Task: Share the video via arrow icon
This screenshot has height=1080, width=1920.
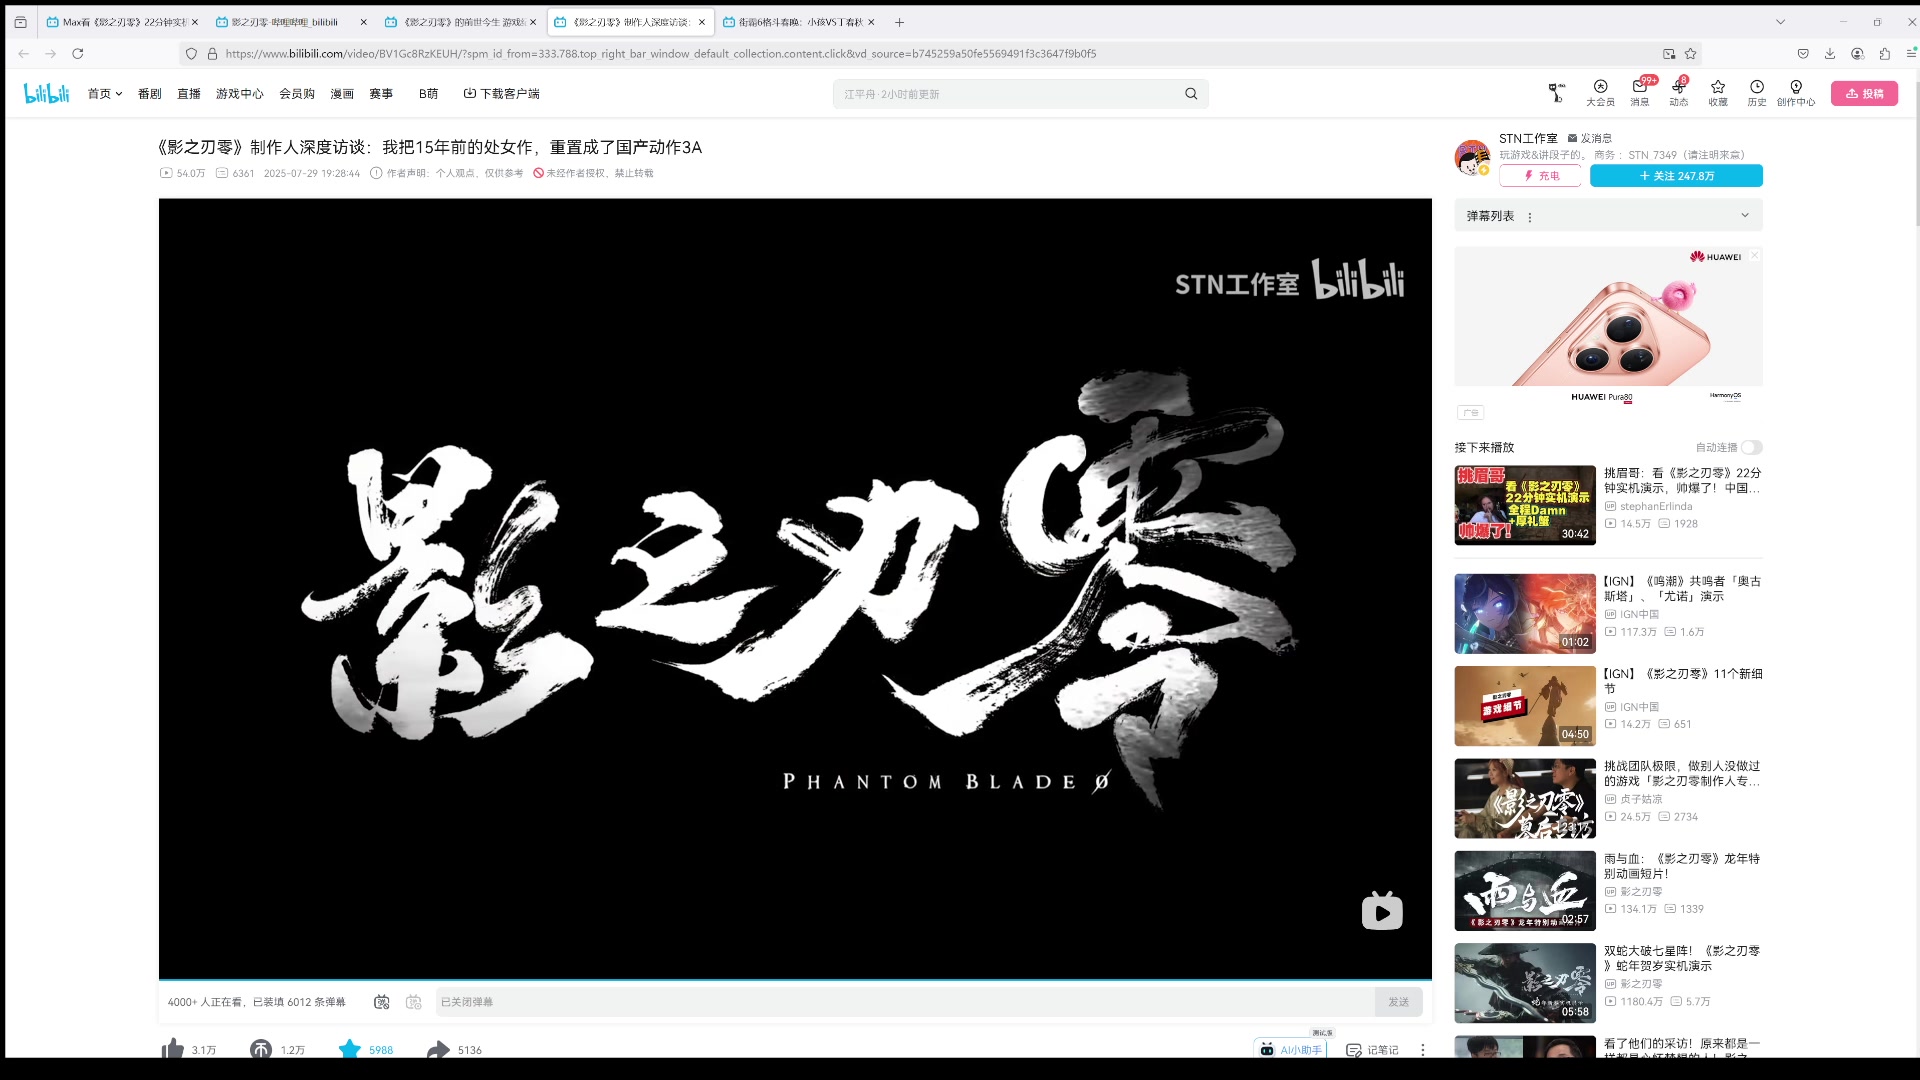Action: 438,1049
